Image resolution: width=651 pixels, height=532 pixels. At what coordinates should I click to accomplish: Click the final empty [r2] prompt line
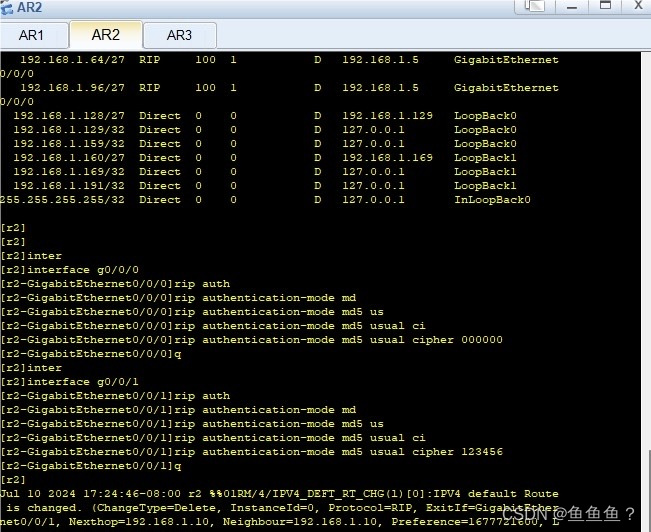click(x=13, y=480)
